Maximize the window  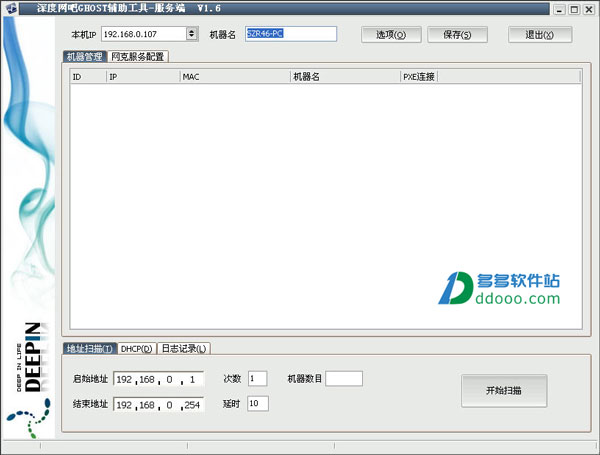tap(574, 10)
